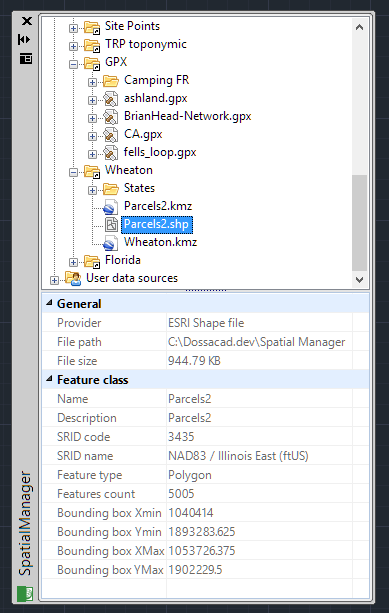Select CA.gpx in the tree

(x=143, y=134)
